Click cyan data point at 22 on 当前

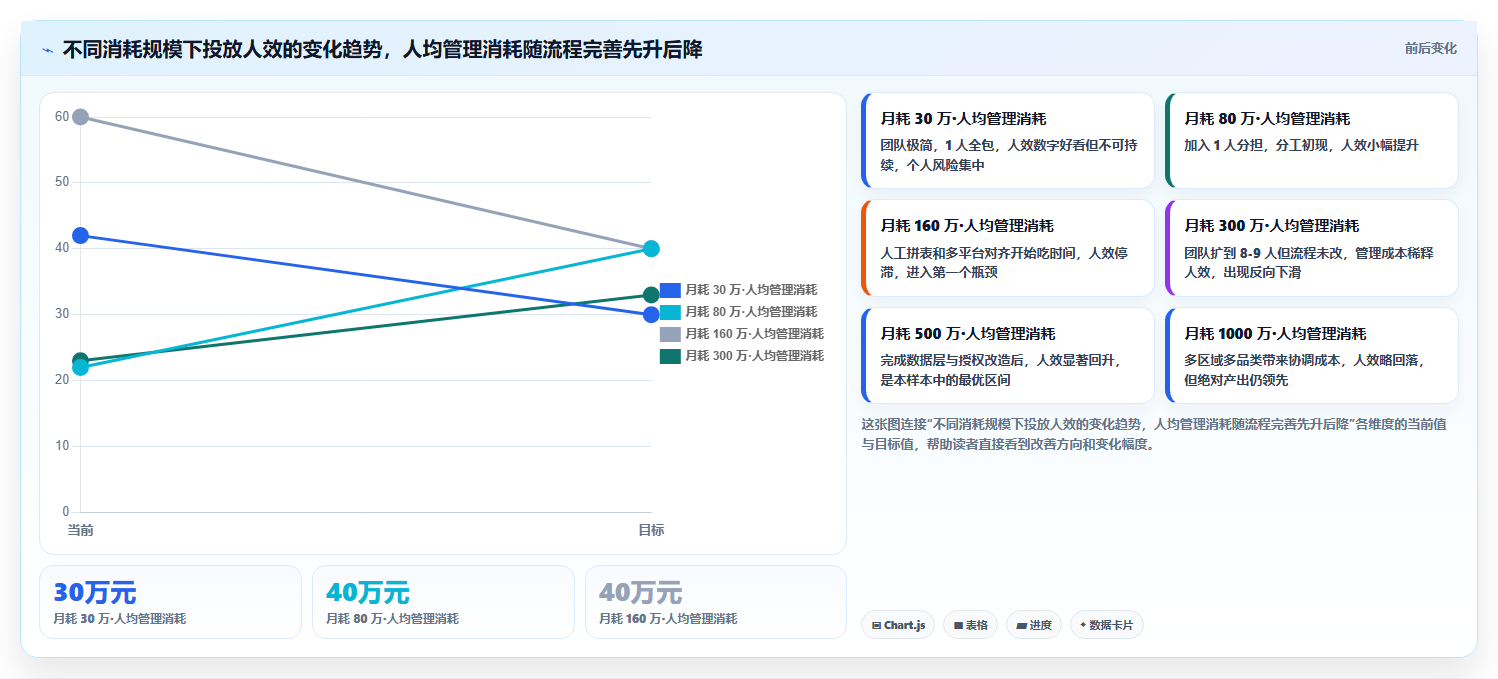tap(81, 368)
